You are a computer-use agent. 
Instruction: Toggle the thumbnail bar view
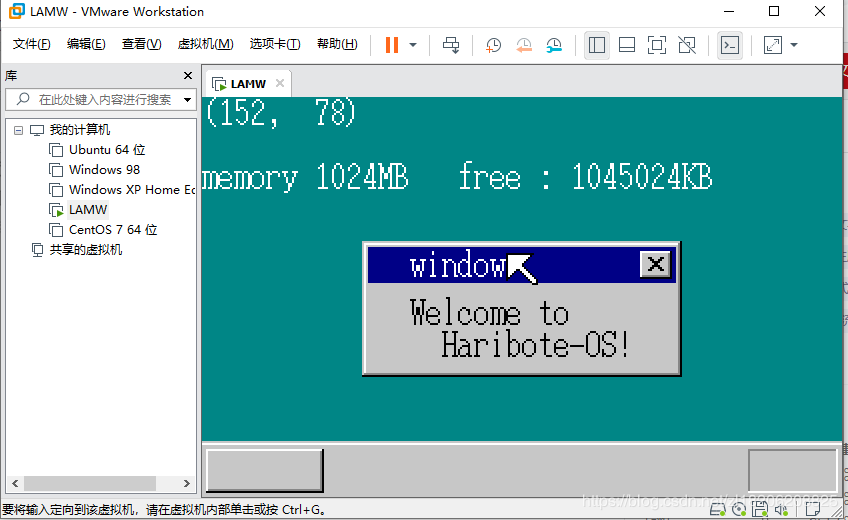[626, 45]
